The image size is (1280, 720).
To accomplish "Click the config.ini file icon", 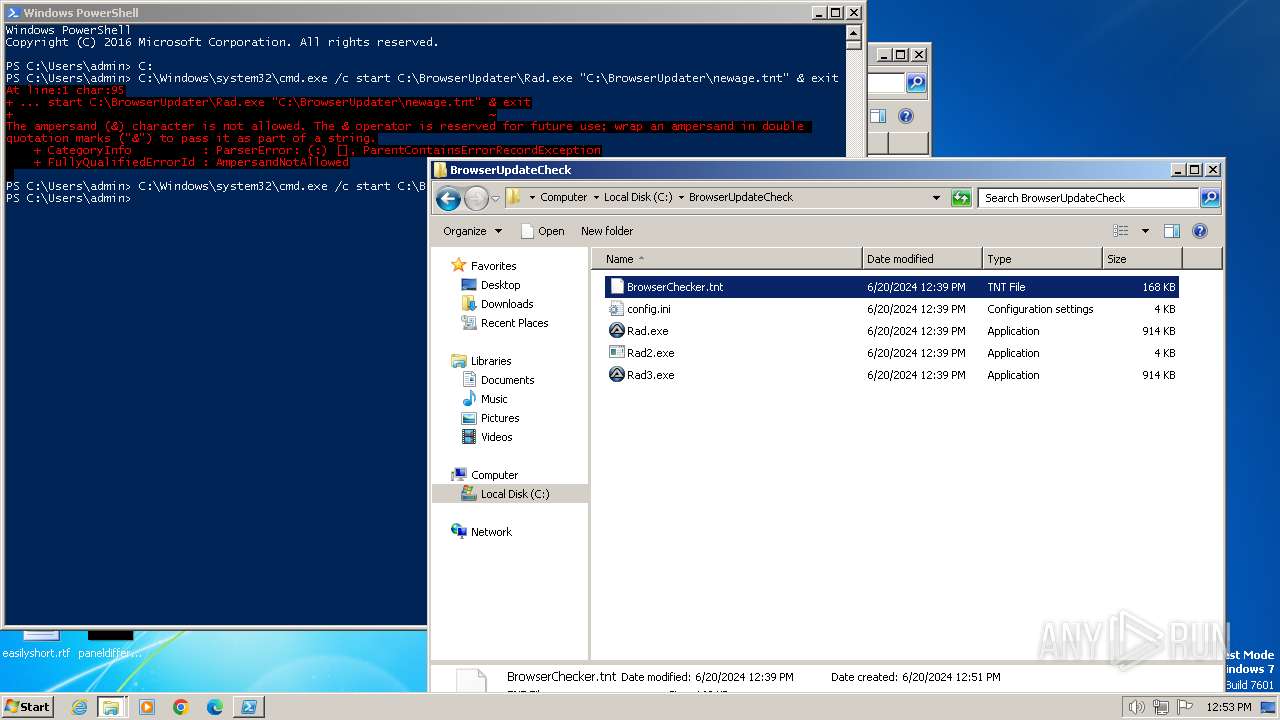I will pos(617,309).
